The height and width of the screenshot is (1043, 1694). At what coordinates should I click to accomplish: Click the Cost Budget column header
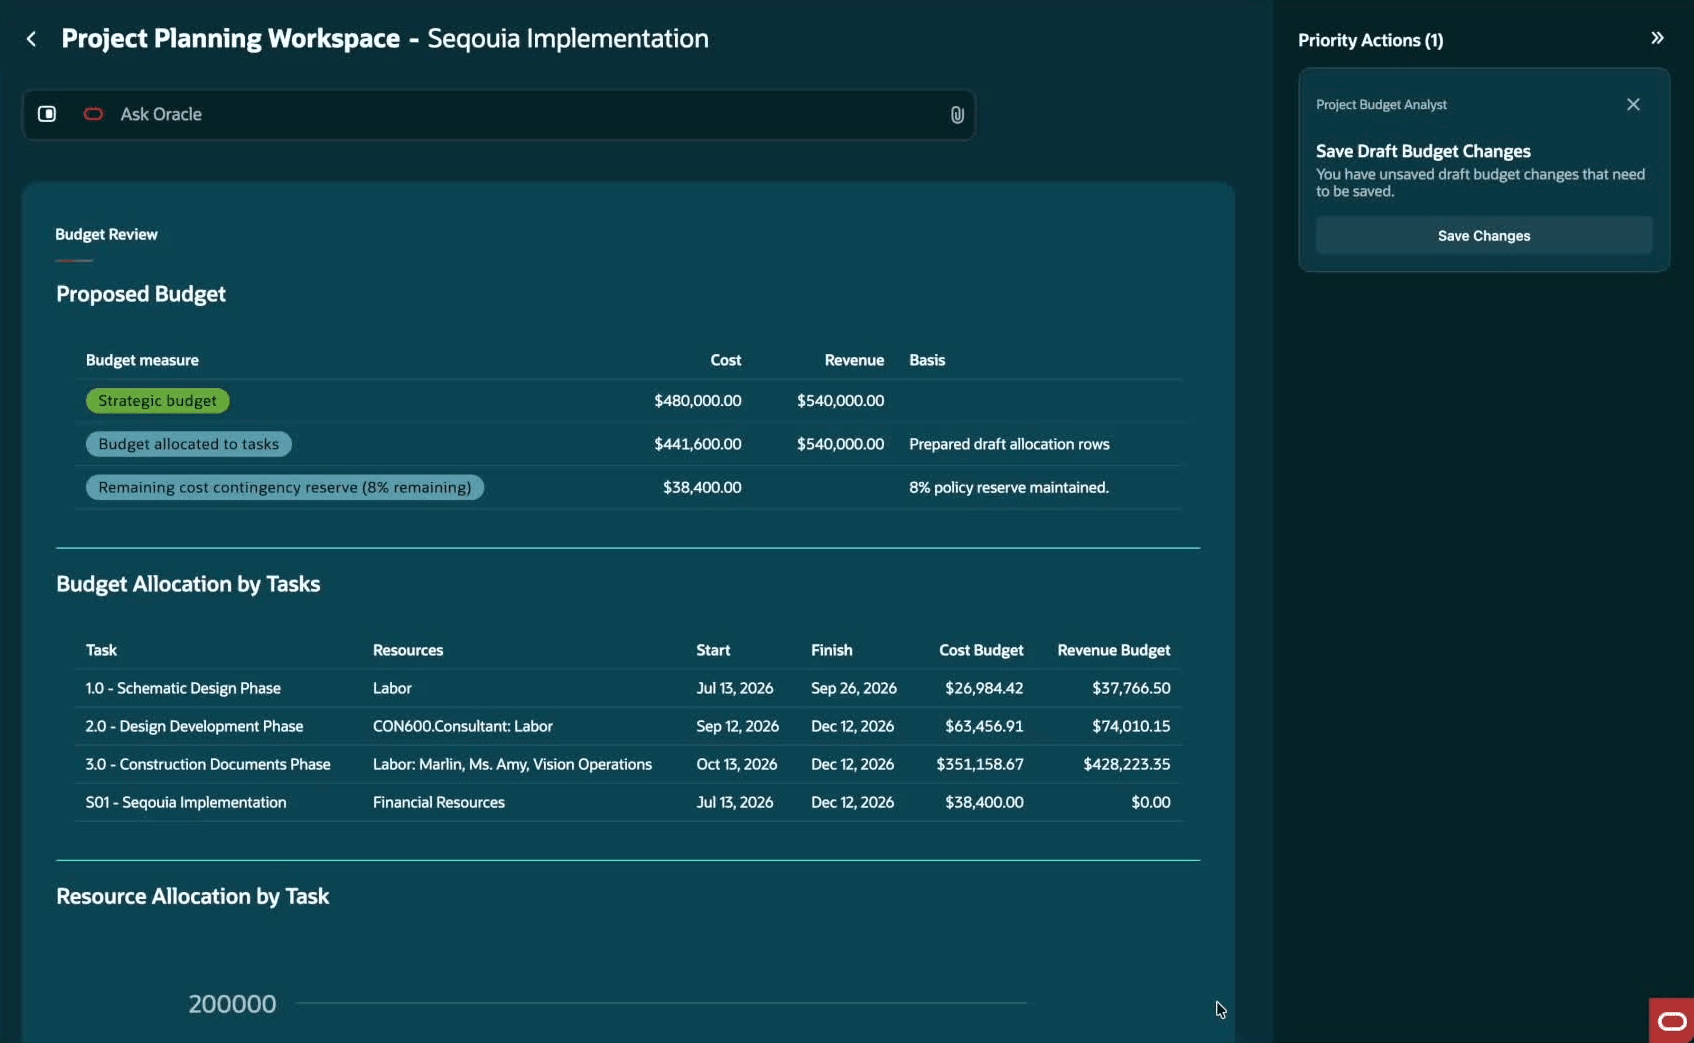click(x=981, y=650)
